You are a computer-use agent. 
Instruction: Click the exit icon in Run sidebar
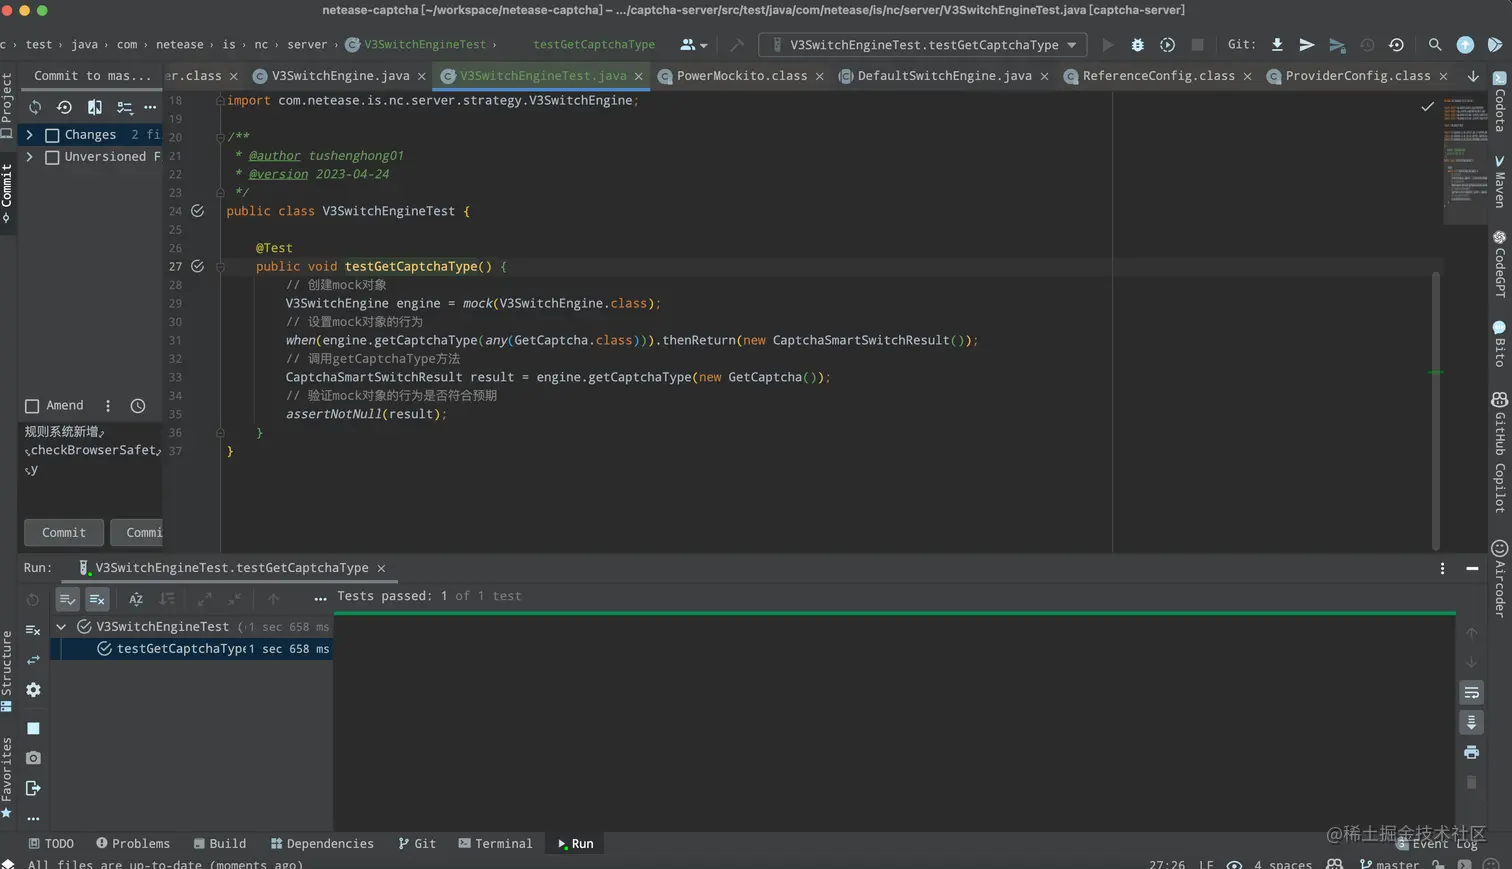33,788
